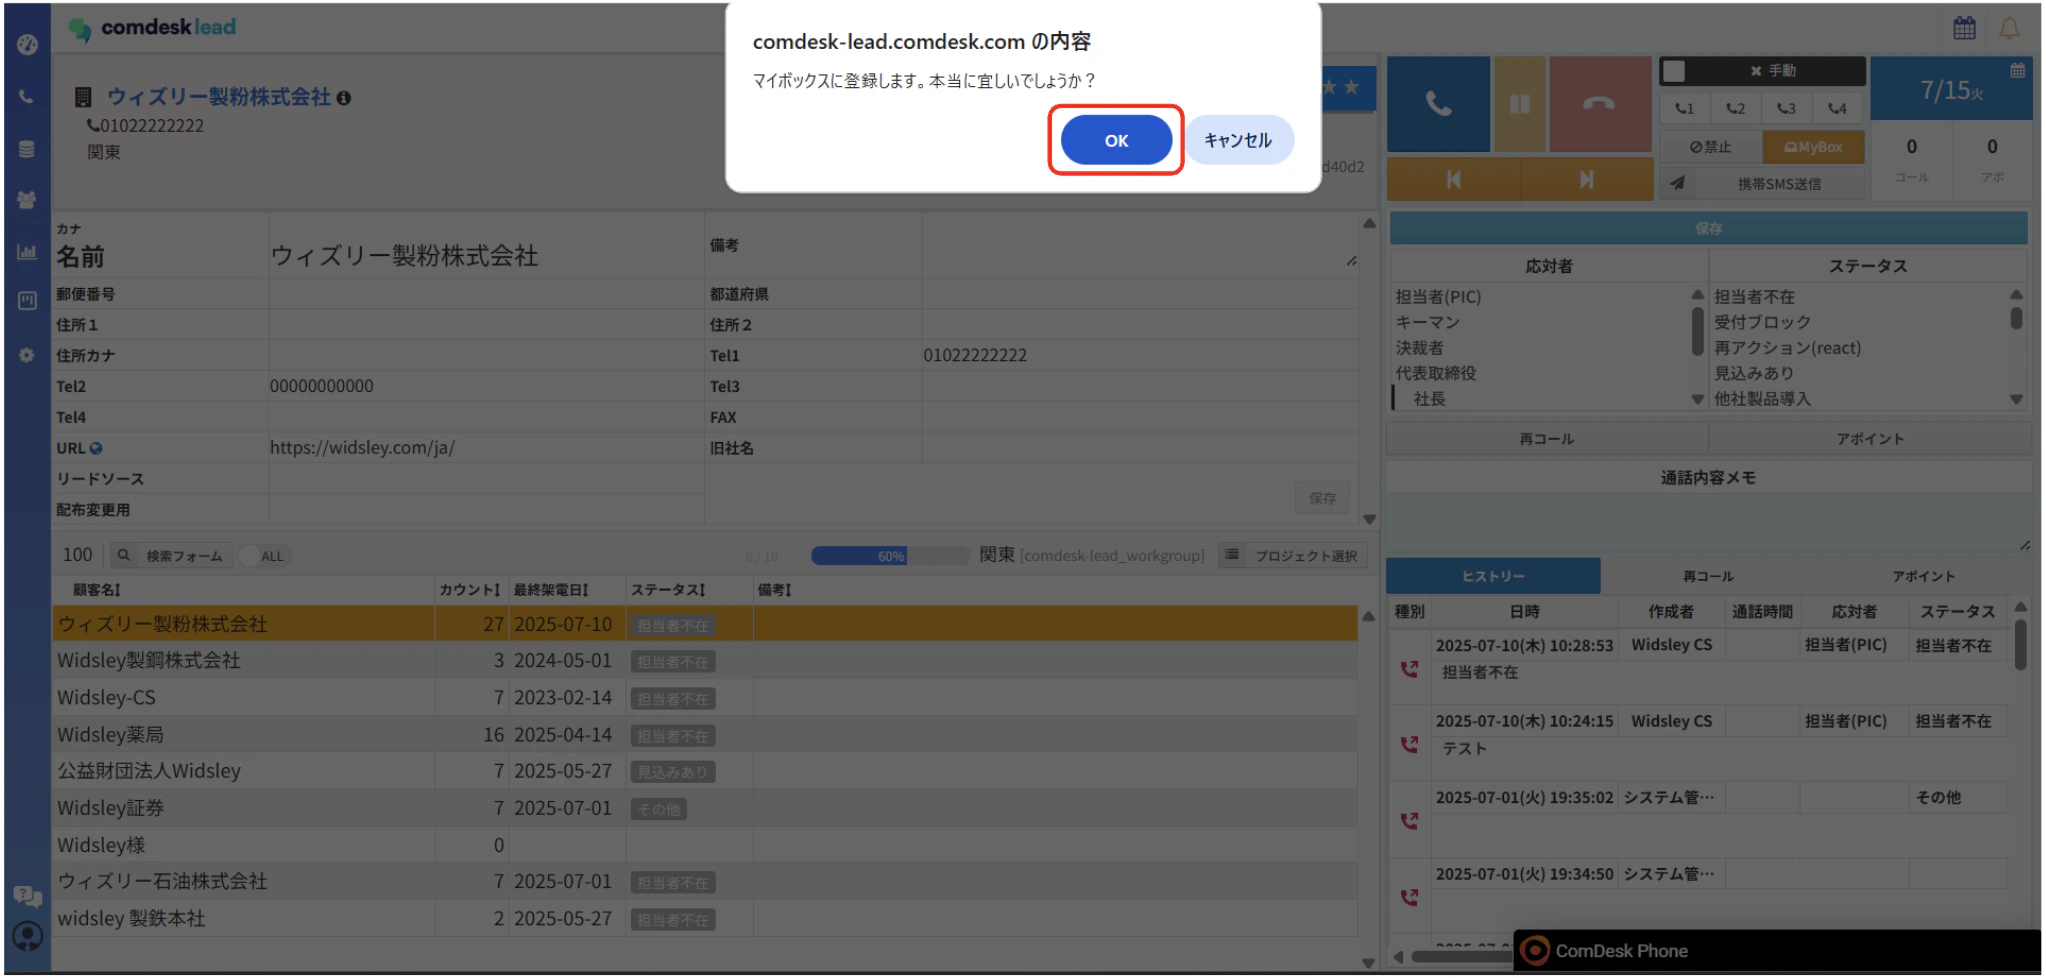Select 見込みあり in status list
2046x978 pixels.
(1754, 373)
